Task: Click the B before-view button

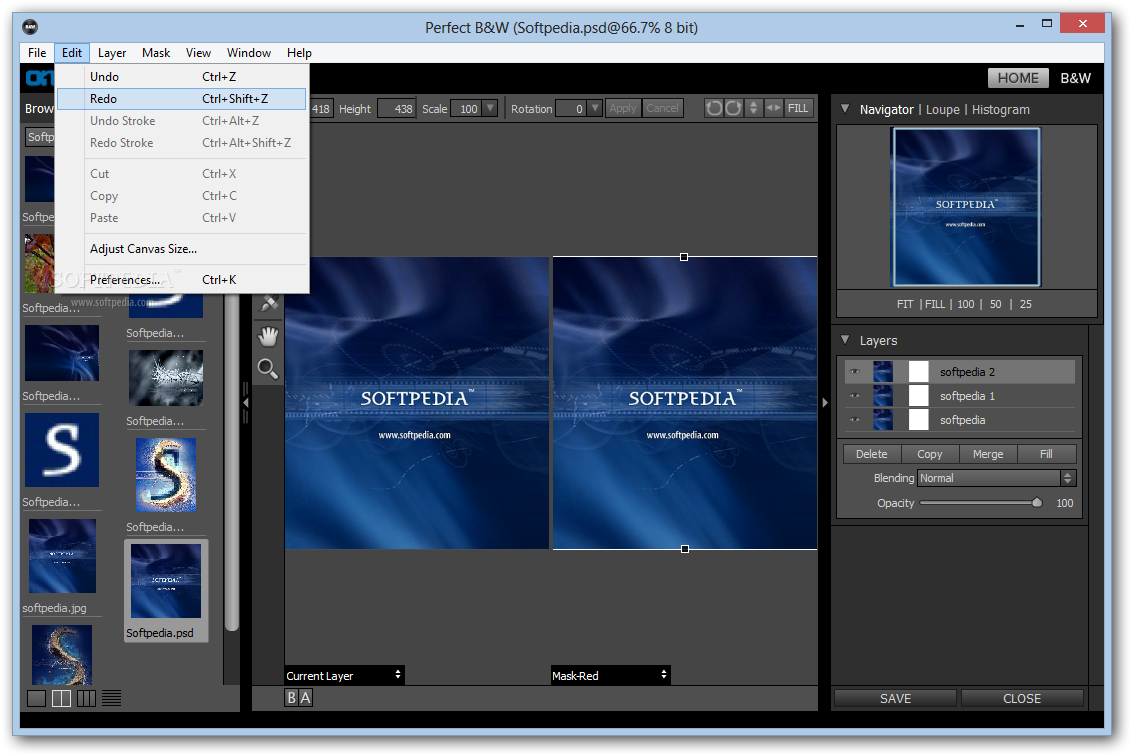Action: click(292, 698)
